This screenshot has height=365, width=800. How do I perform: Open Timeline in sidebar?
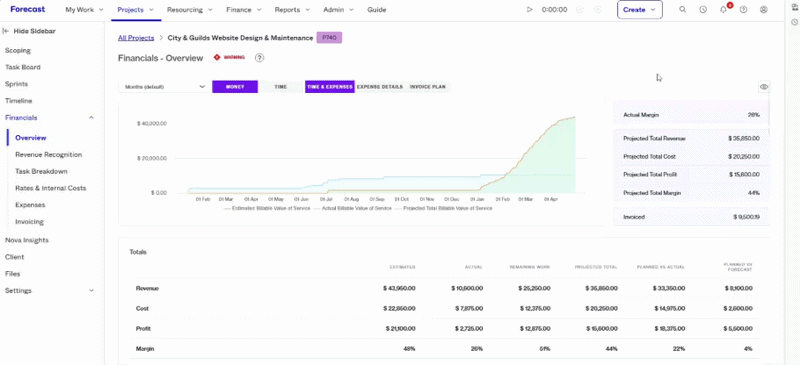pyautogui.click(x=18, y=101)
